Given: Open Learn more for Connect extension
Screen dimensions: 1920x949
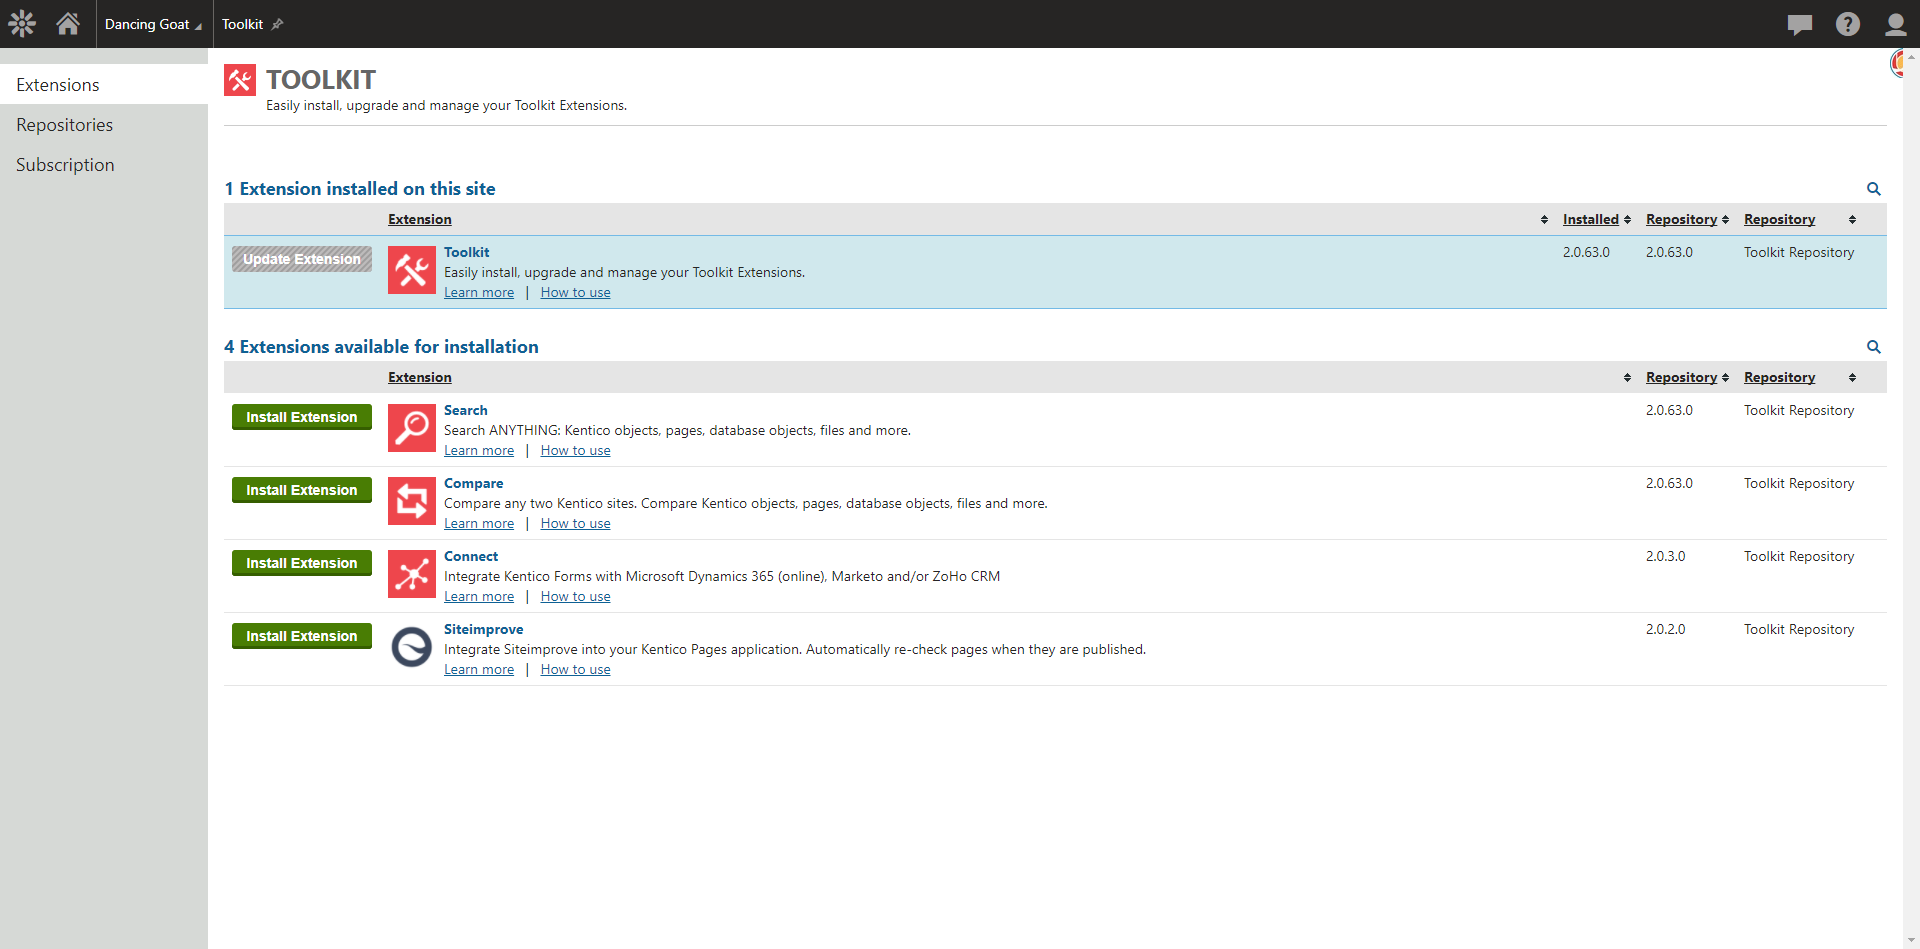Looking at the screenshot, I should [x=479, y=597].
